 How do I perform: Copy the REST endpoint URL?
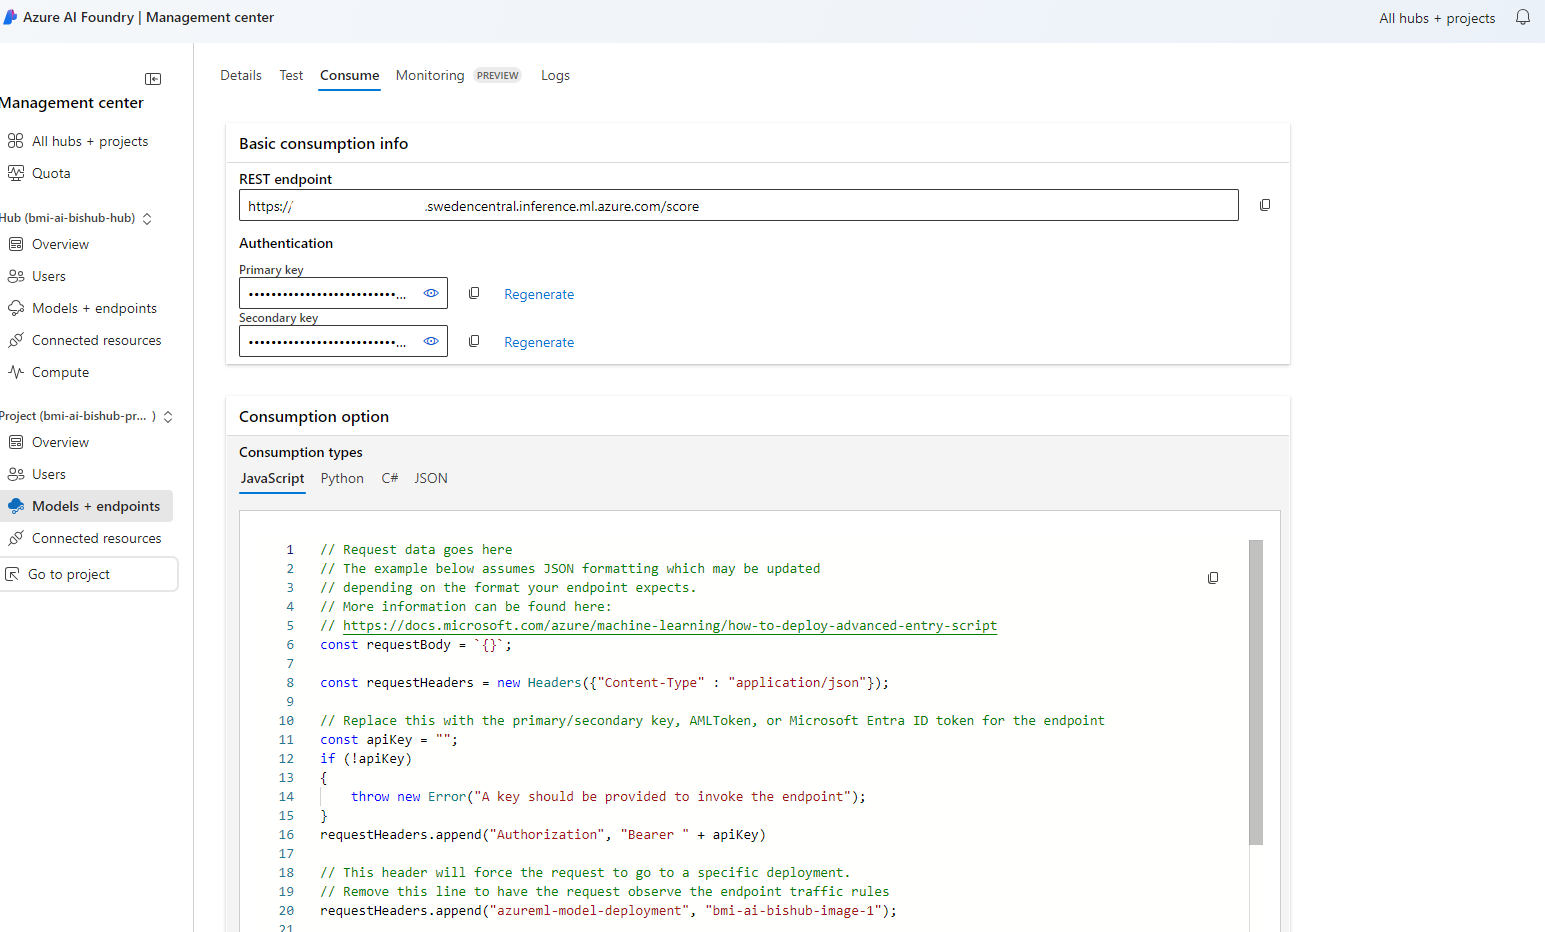coord(1265,205)
